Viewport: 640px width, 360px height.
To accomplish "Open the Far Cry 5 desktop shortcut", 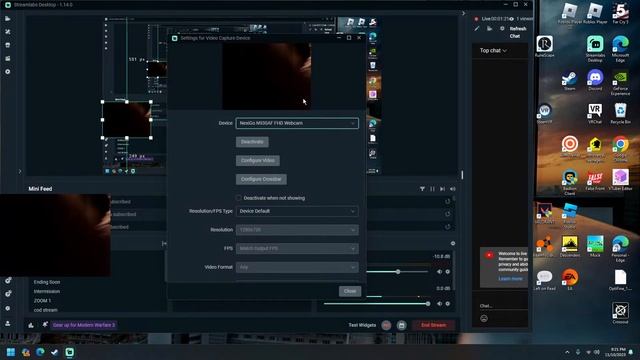I will click(x=620, y=13).
